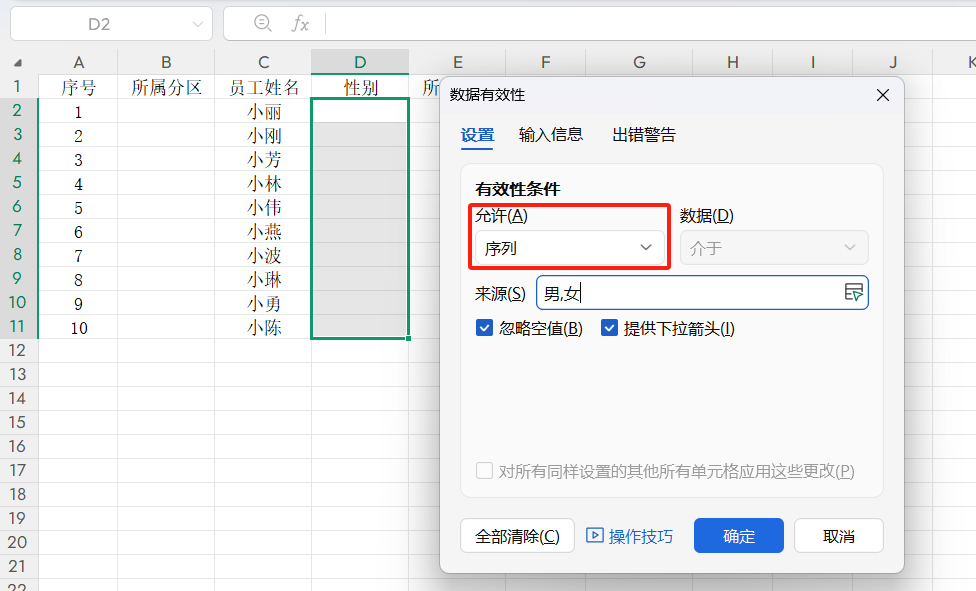Uncheck the 忽略空值 checkbox
The height and width of the screenshot is (591, 976).
[x=484, y=327]
